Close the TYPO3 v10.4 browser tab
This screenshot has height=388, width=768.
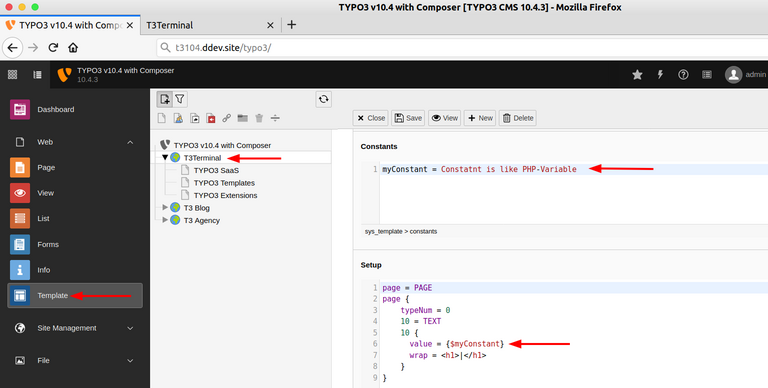(130, 25)
